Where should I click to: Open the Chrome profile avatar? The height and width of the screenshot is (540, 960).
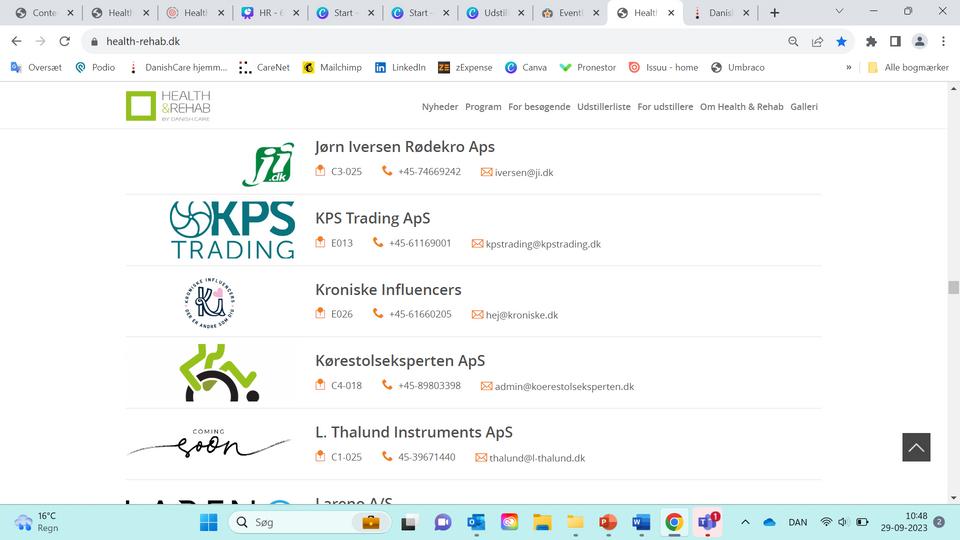click(920, 41)
